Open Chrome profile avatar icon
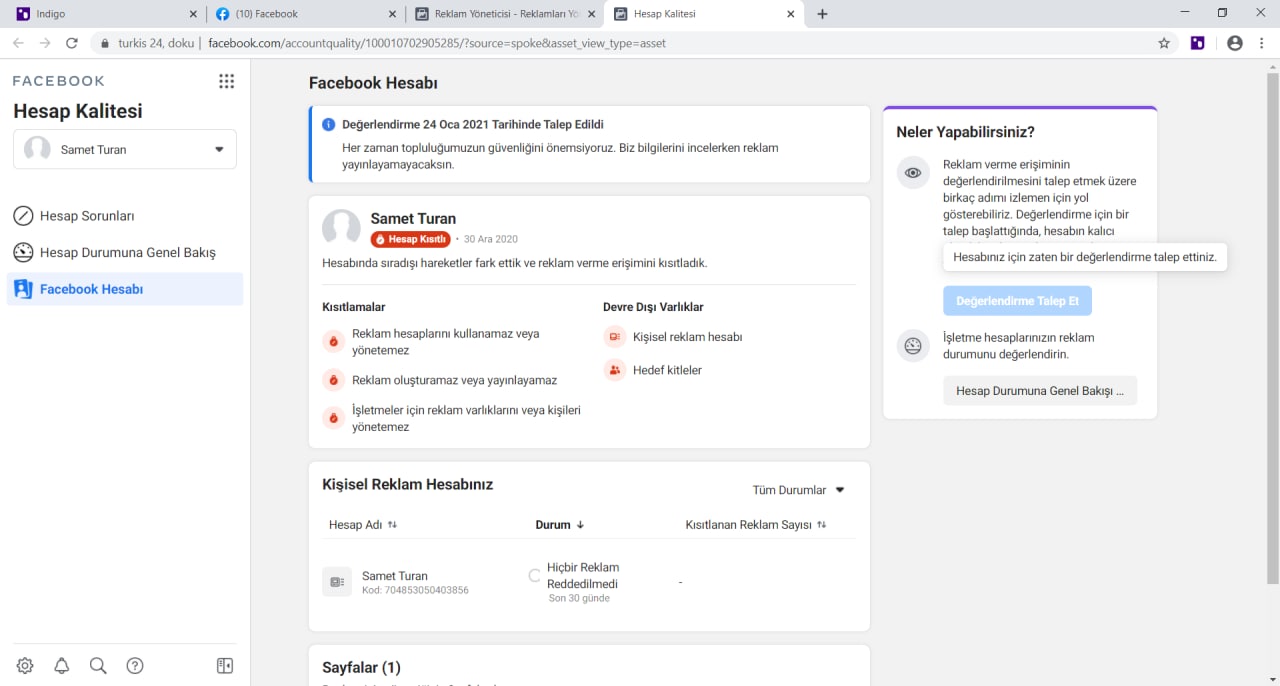 pos(1235,43)
